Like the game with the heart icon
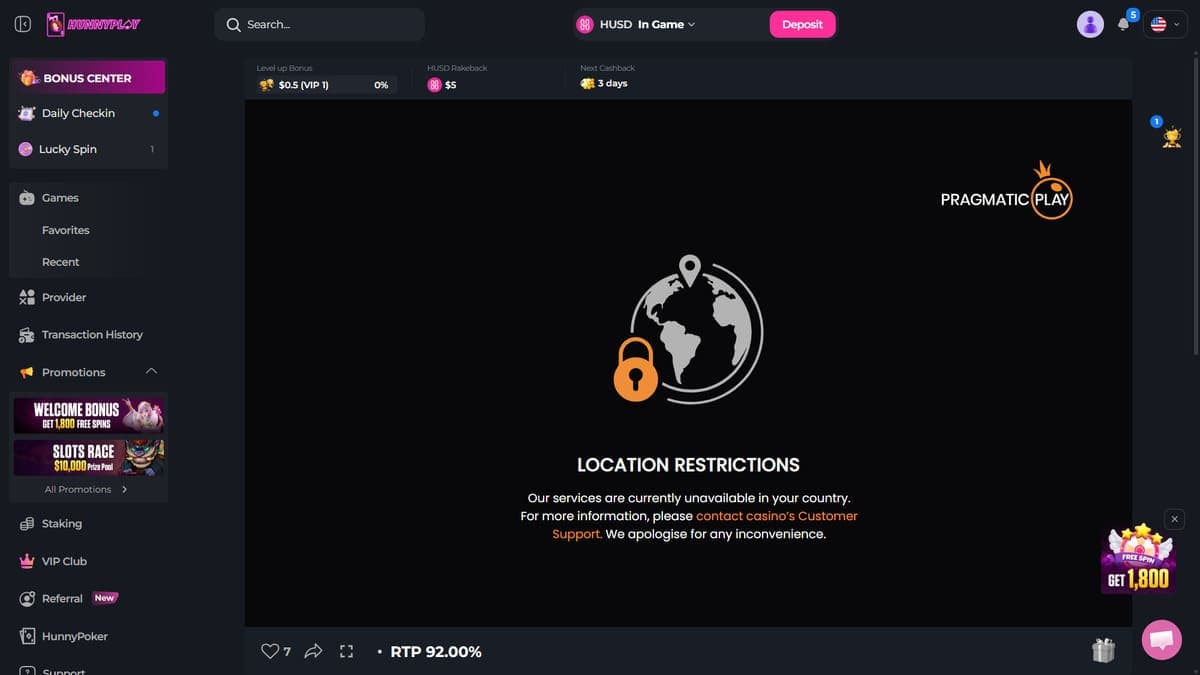The image size is (1200, 675). point(269,651)
